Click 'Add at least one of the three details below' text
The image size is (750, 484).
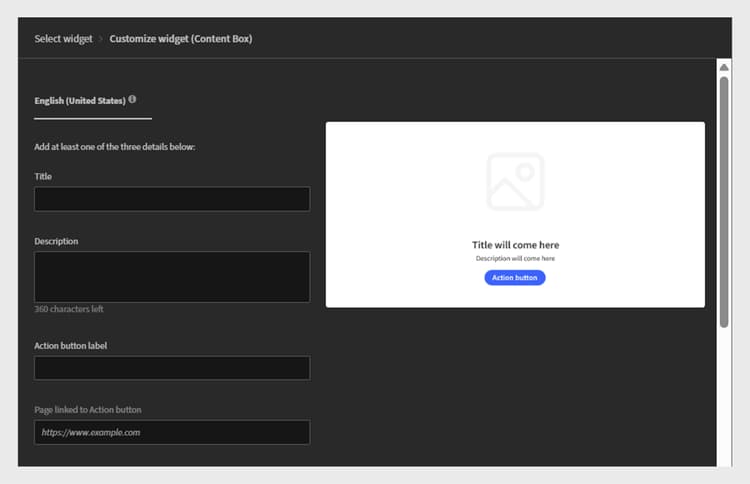114,147
